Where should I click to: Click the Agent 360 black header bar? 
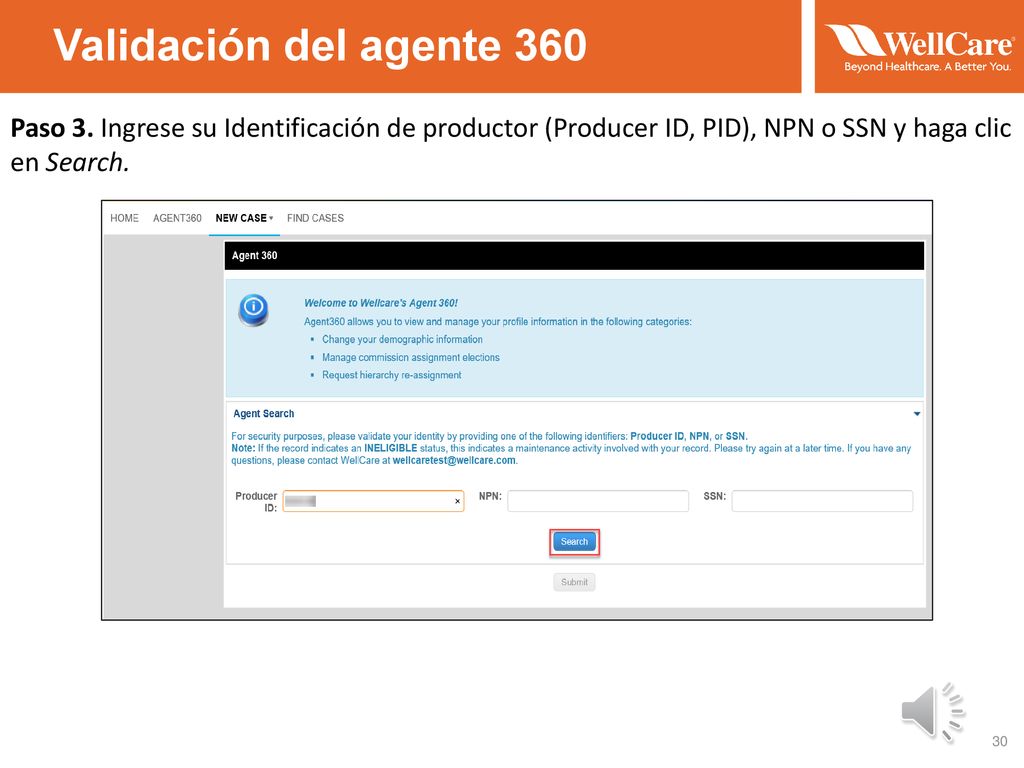point(574,255)
